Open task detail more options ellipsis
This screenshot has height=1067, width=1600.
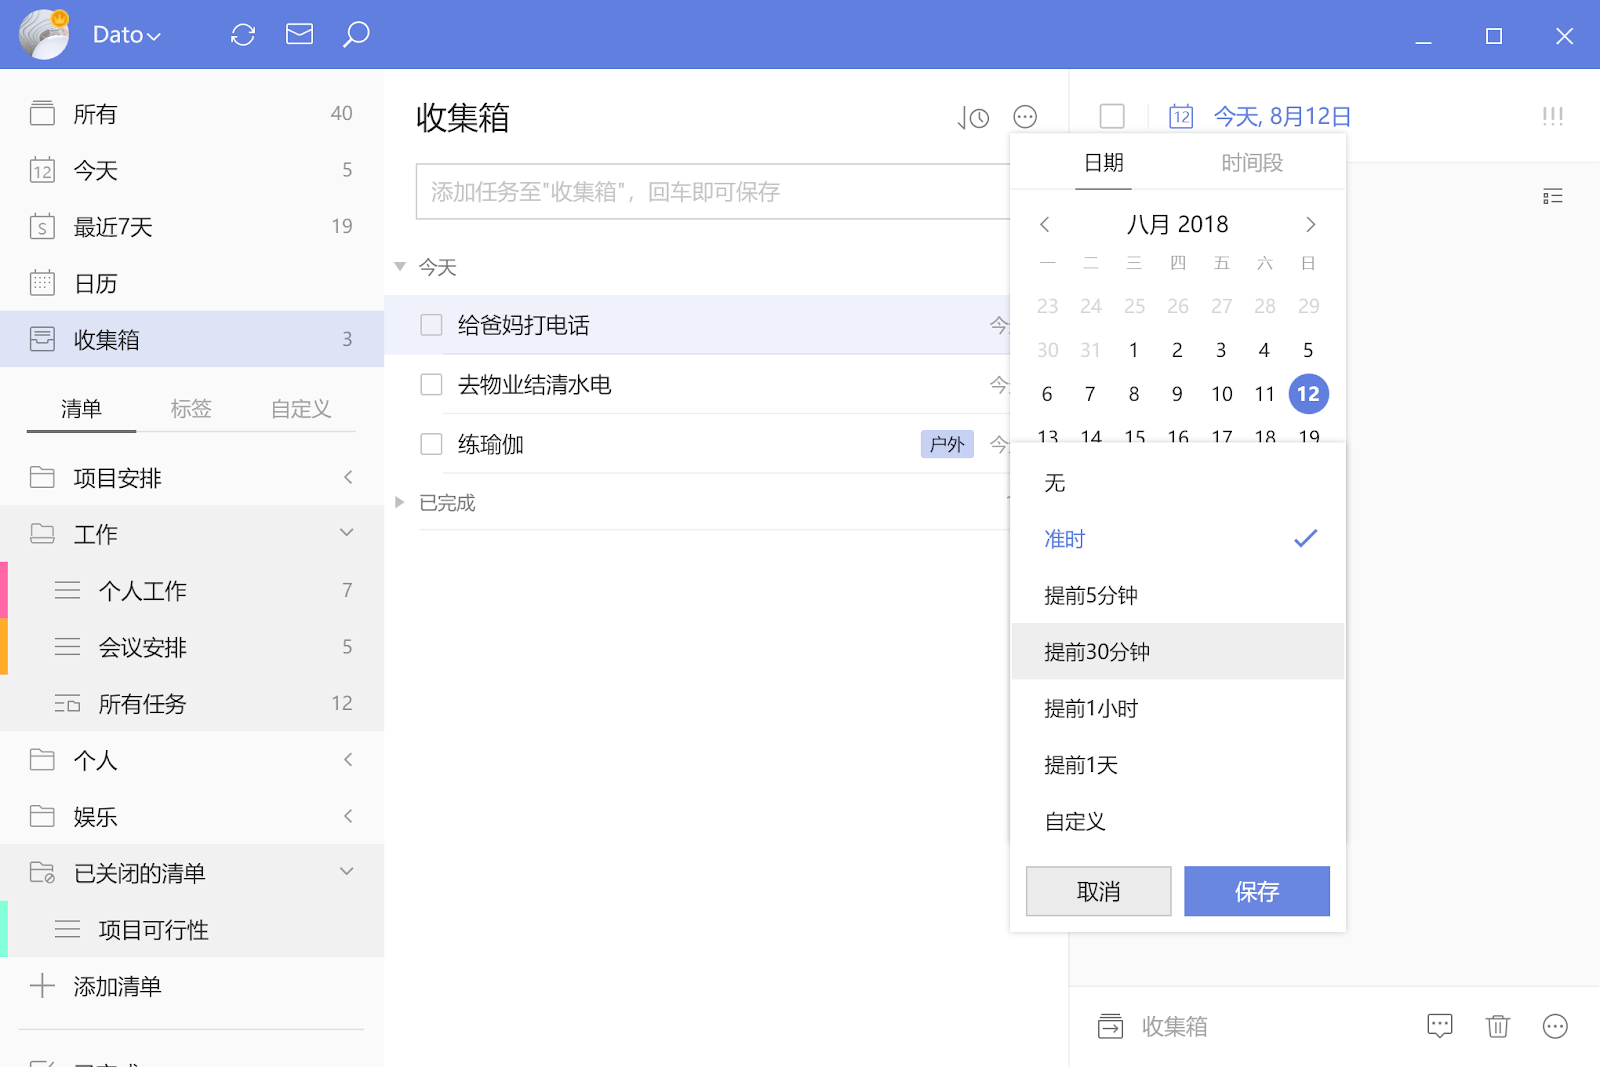point(1555,1026)
